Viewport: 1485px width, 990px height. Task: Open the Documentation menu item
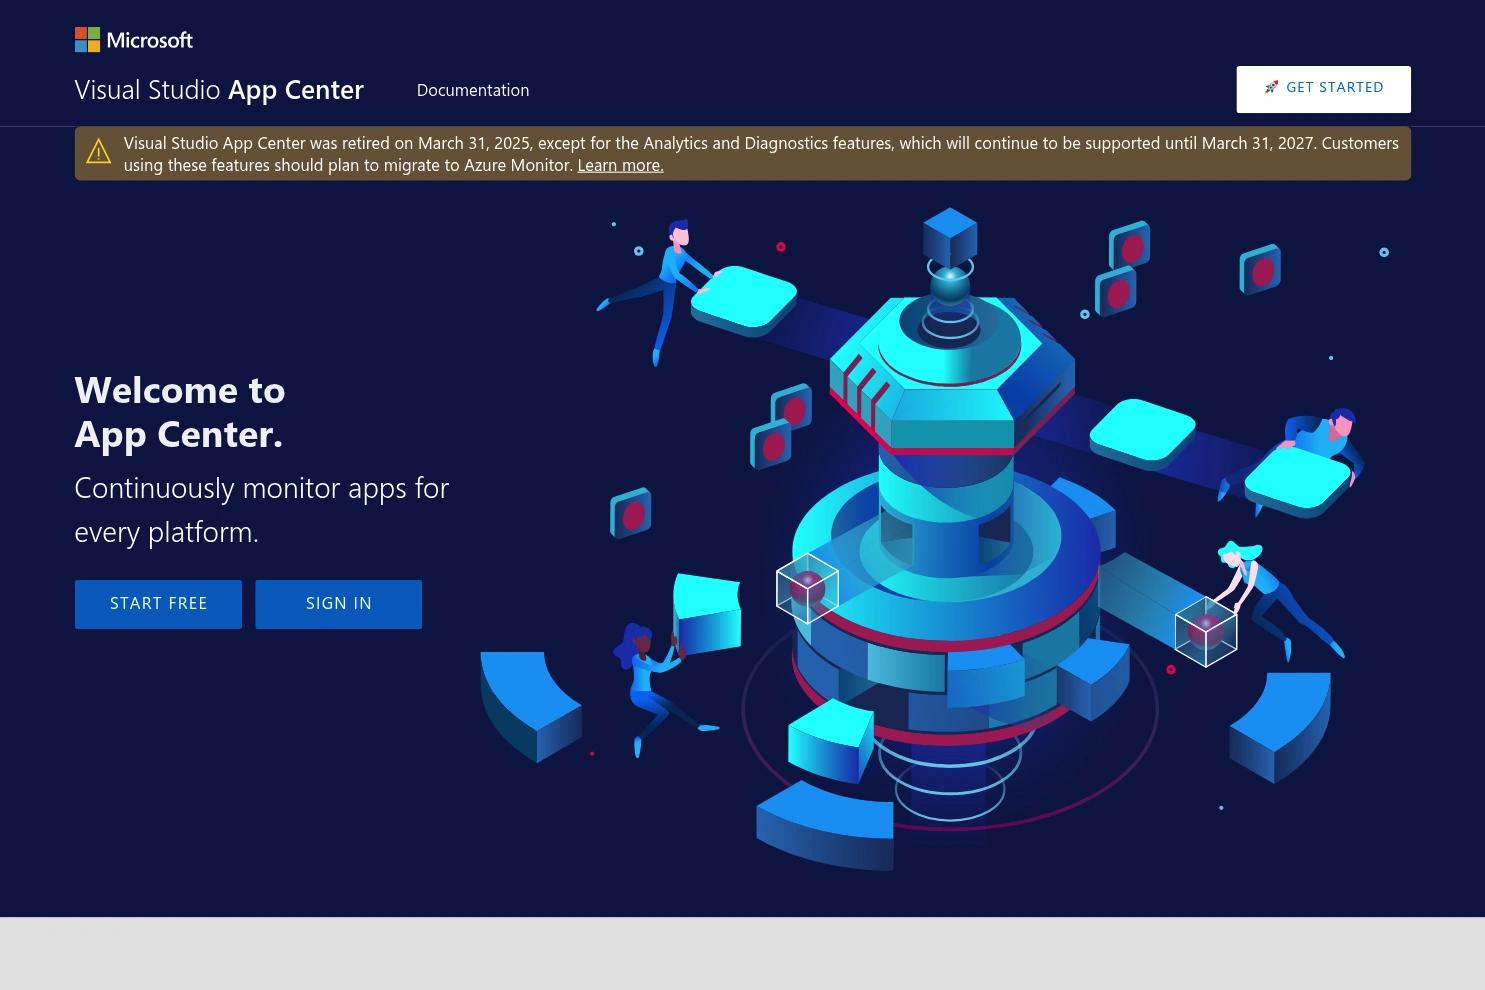pos(473,90)
